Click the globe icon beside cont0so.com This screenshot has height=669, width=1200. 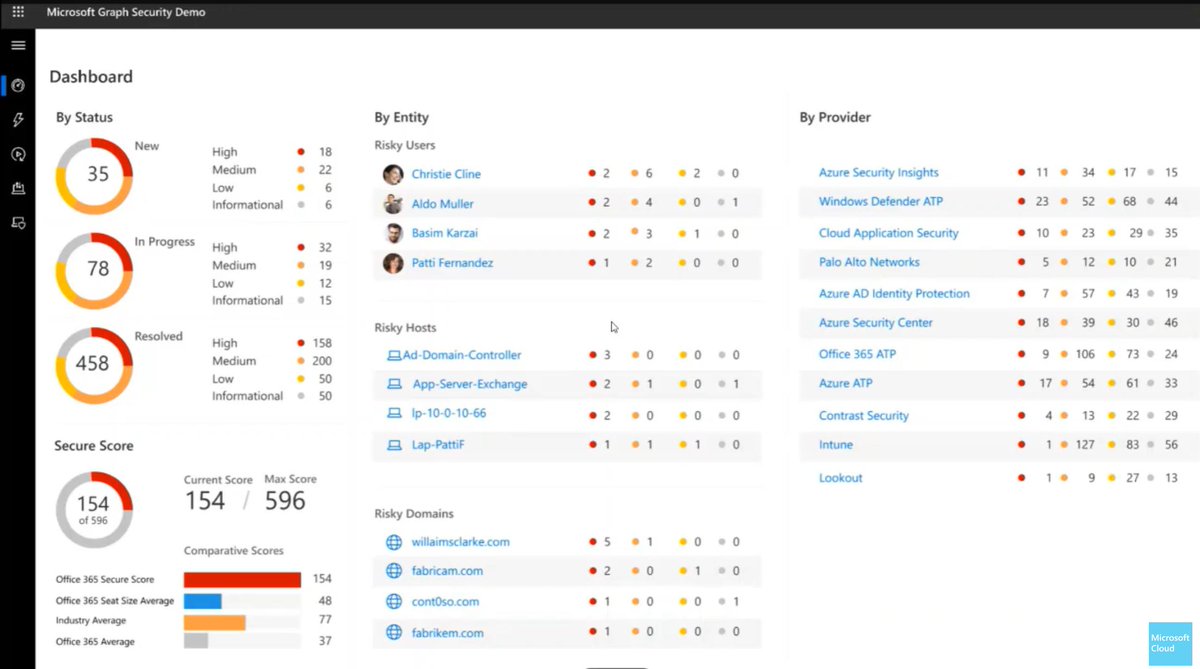[393, 602]
